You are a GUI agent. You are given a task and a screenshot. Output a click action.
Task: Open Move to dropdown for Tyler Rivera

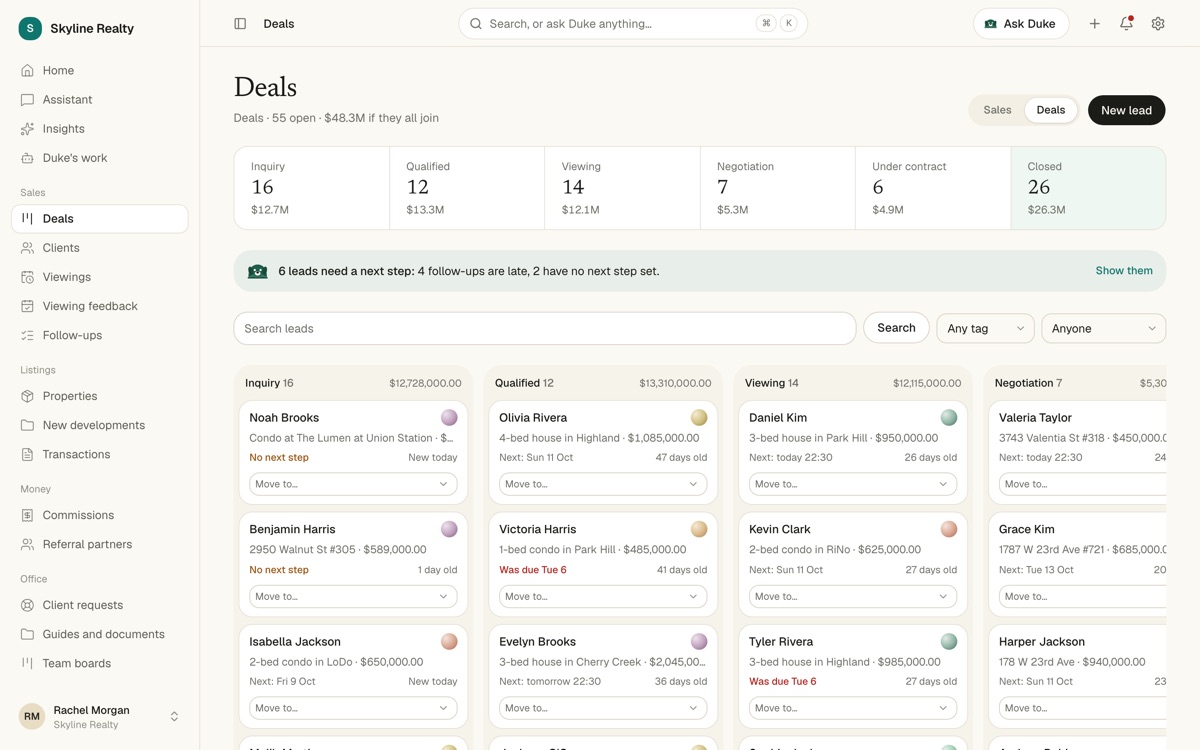pyautogui.click(x=853, y=708)
